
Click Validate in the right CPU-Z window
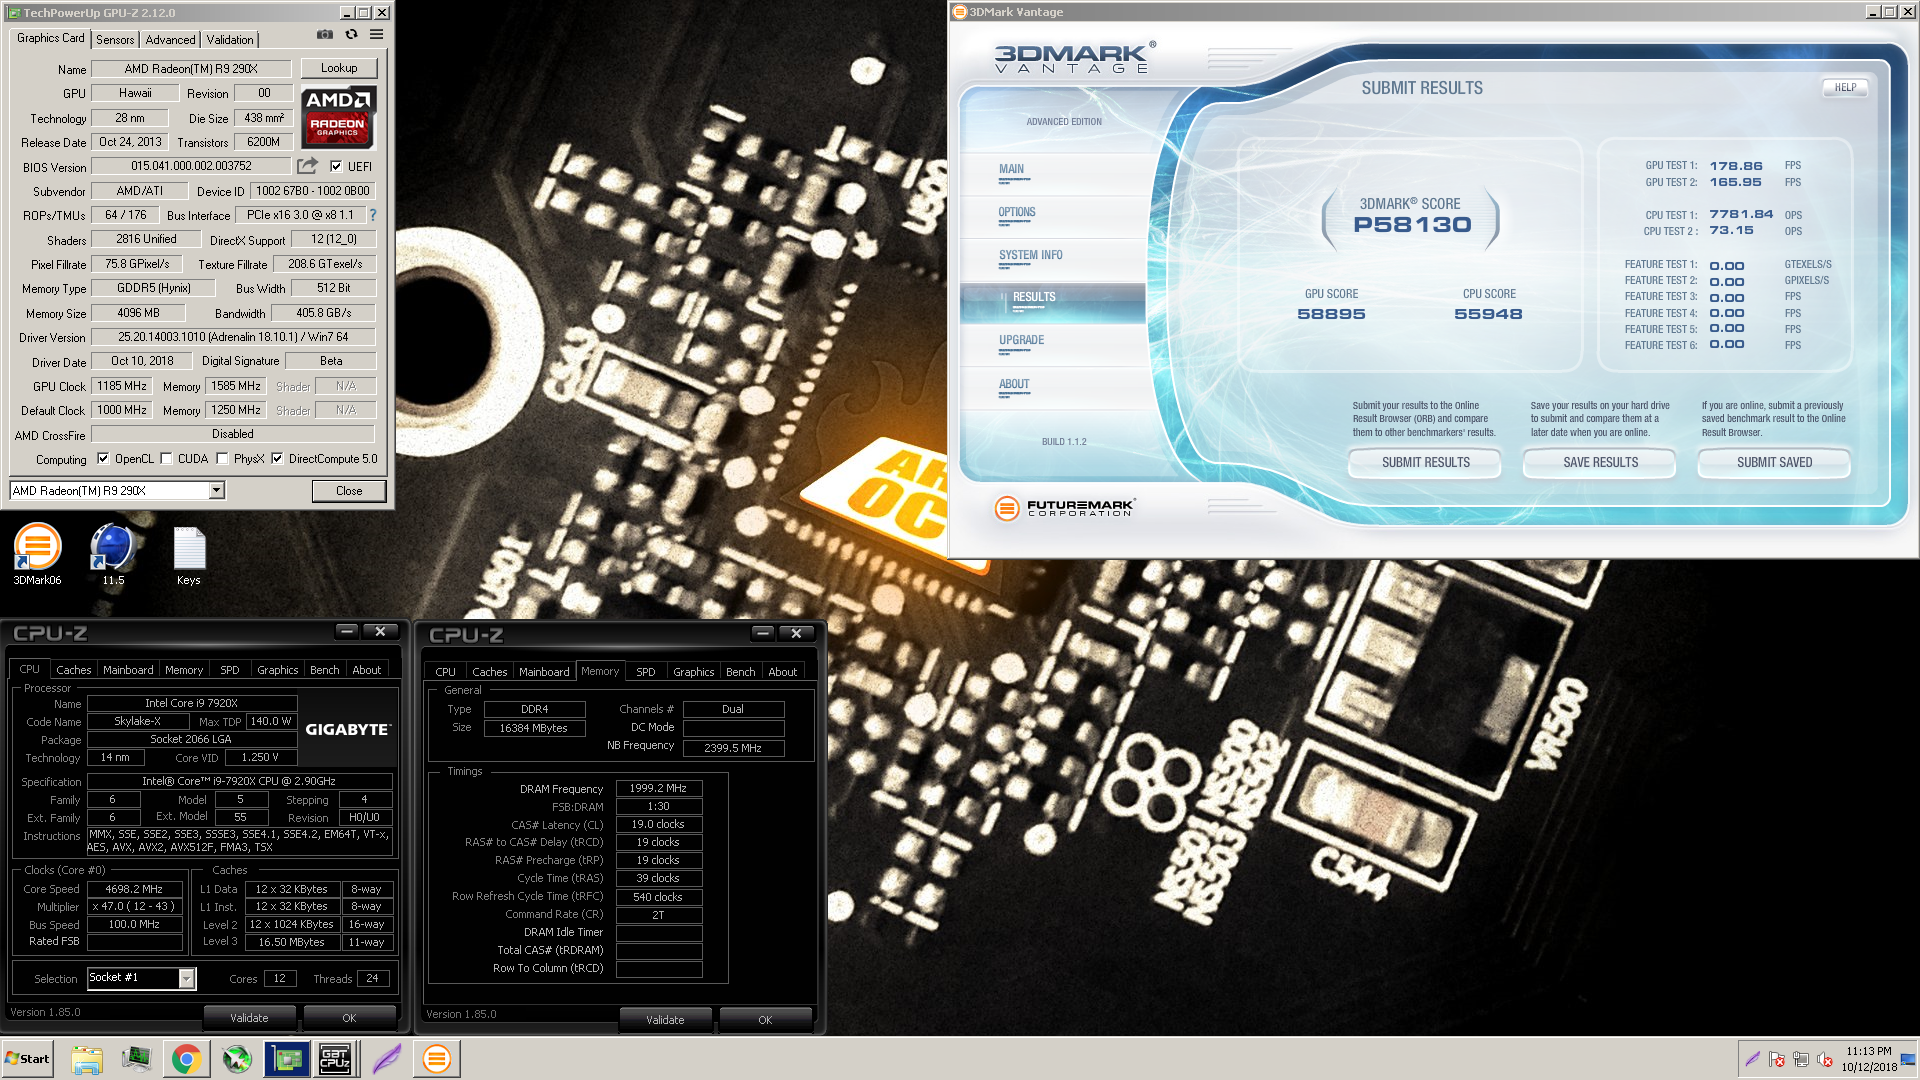click(665, 1020)
